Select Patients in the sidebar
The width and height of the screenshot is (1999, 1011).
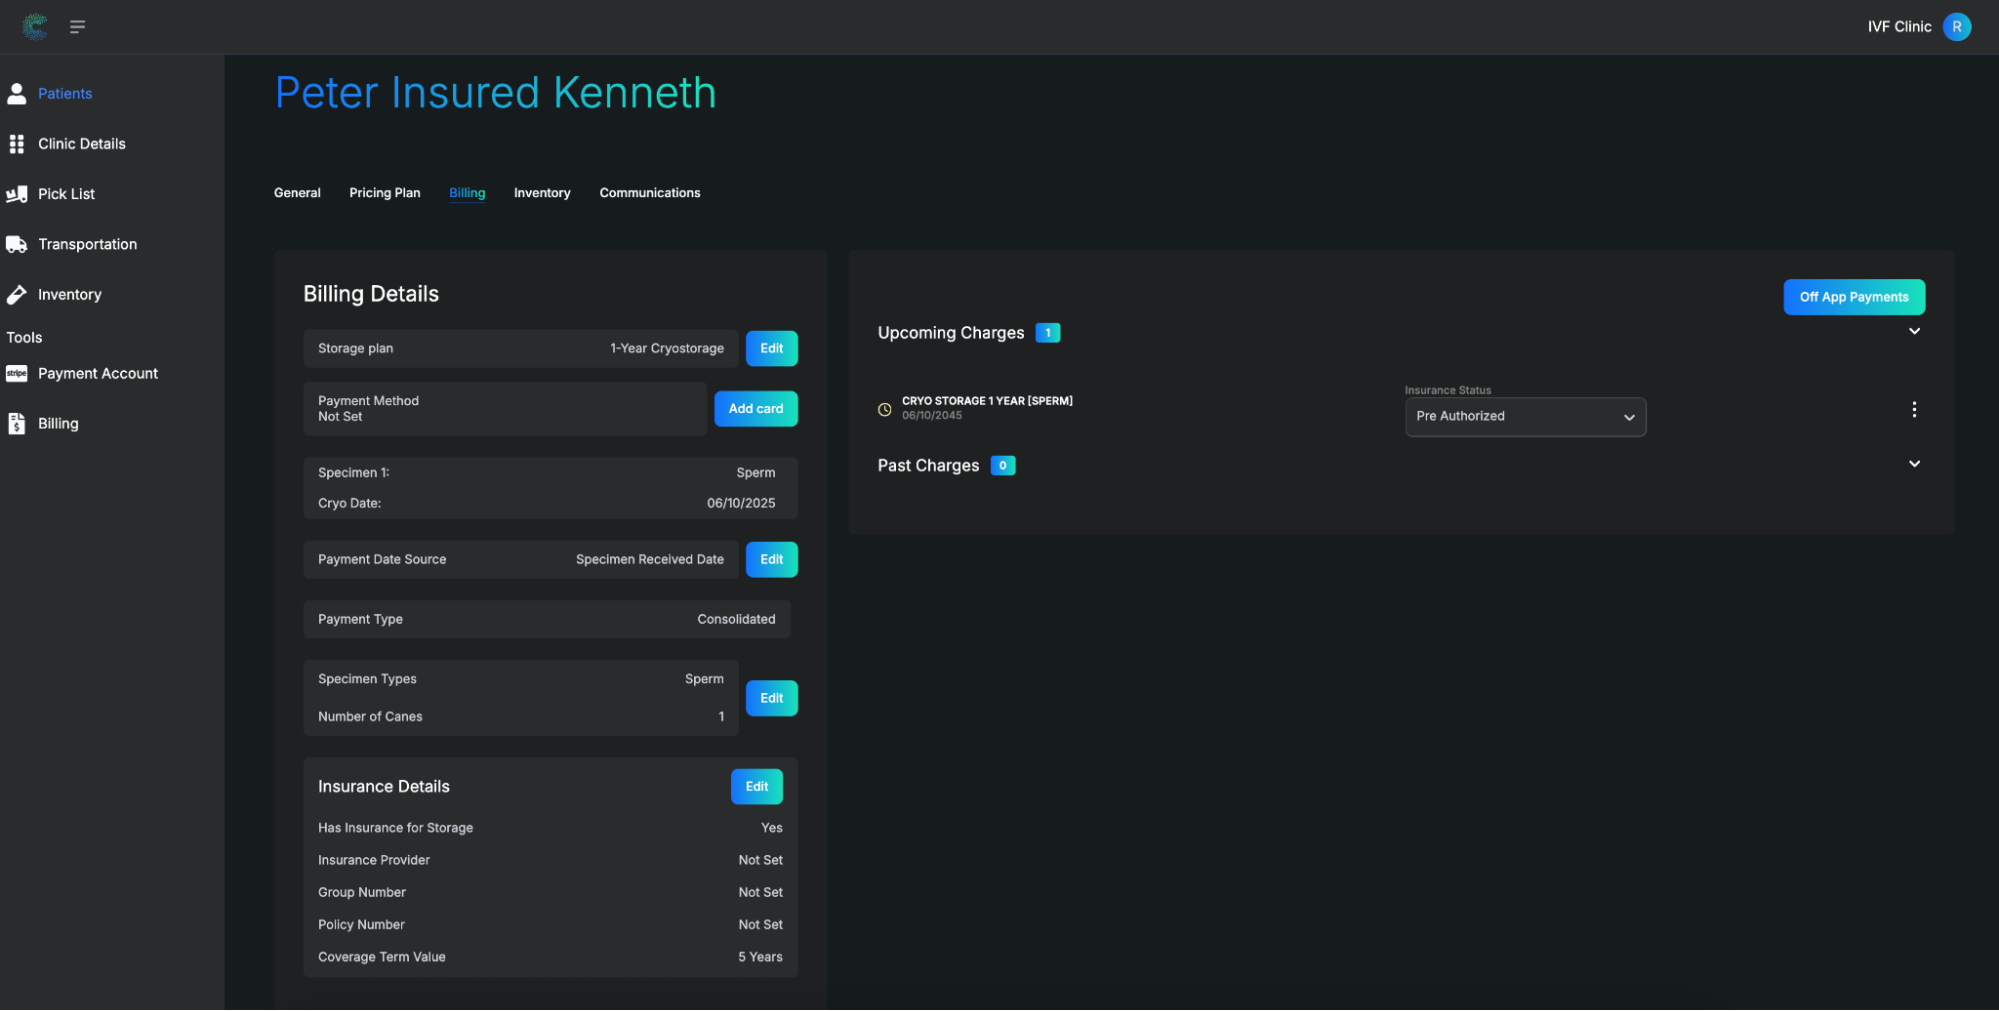tap(64, 93)
